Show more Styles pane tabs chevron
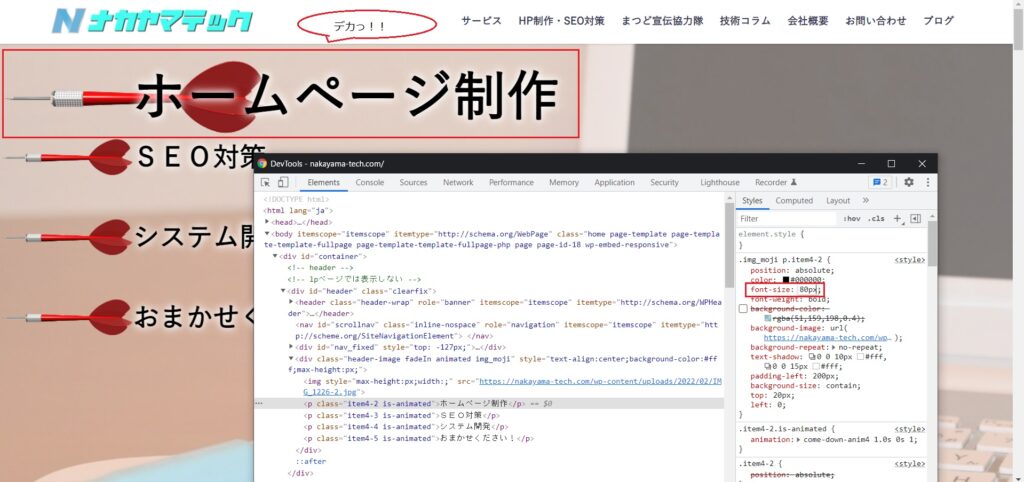The image size is (1024, 482). (866, 201)
